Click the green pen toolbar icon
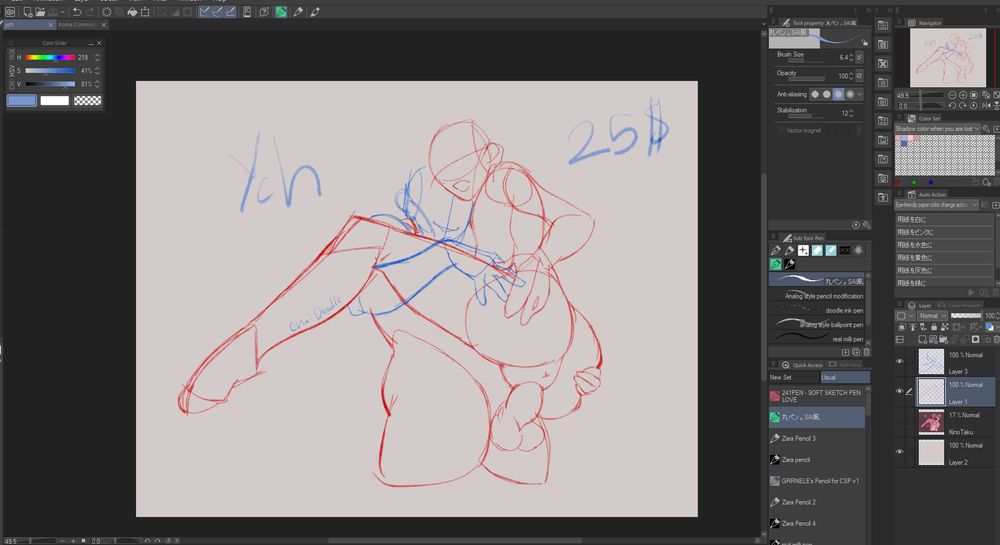The width and height of the screenshot is (1000, 545). pyautogui.click(x=281, y=12)
